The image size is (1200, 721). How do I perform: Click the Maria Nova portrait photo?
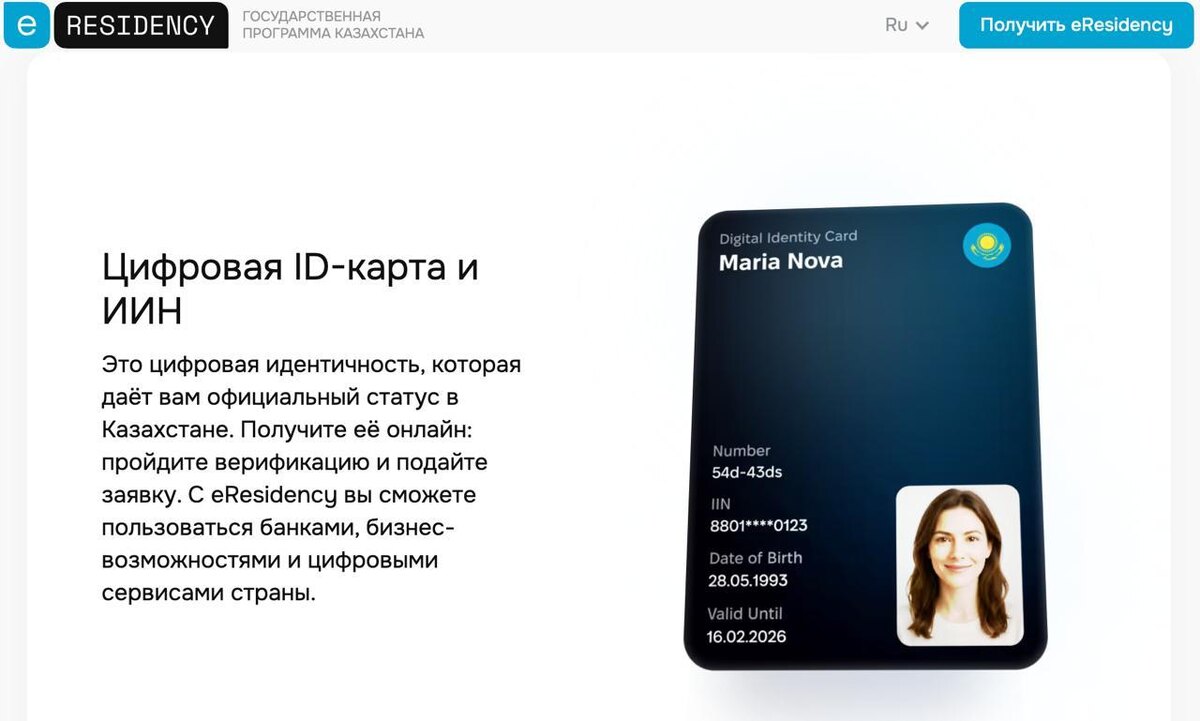coord(958,565)
